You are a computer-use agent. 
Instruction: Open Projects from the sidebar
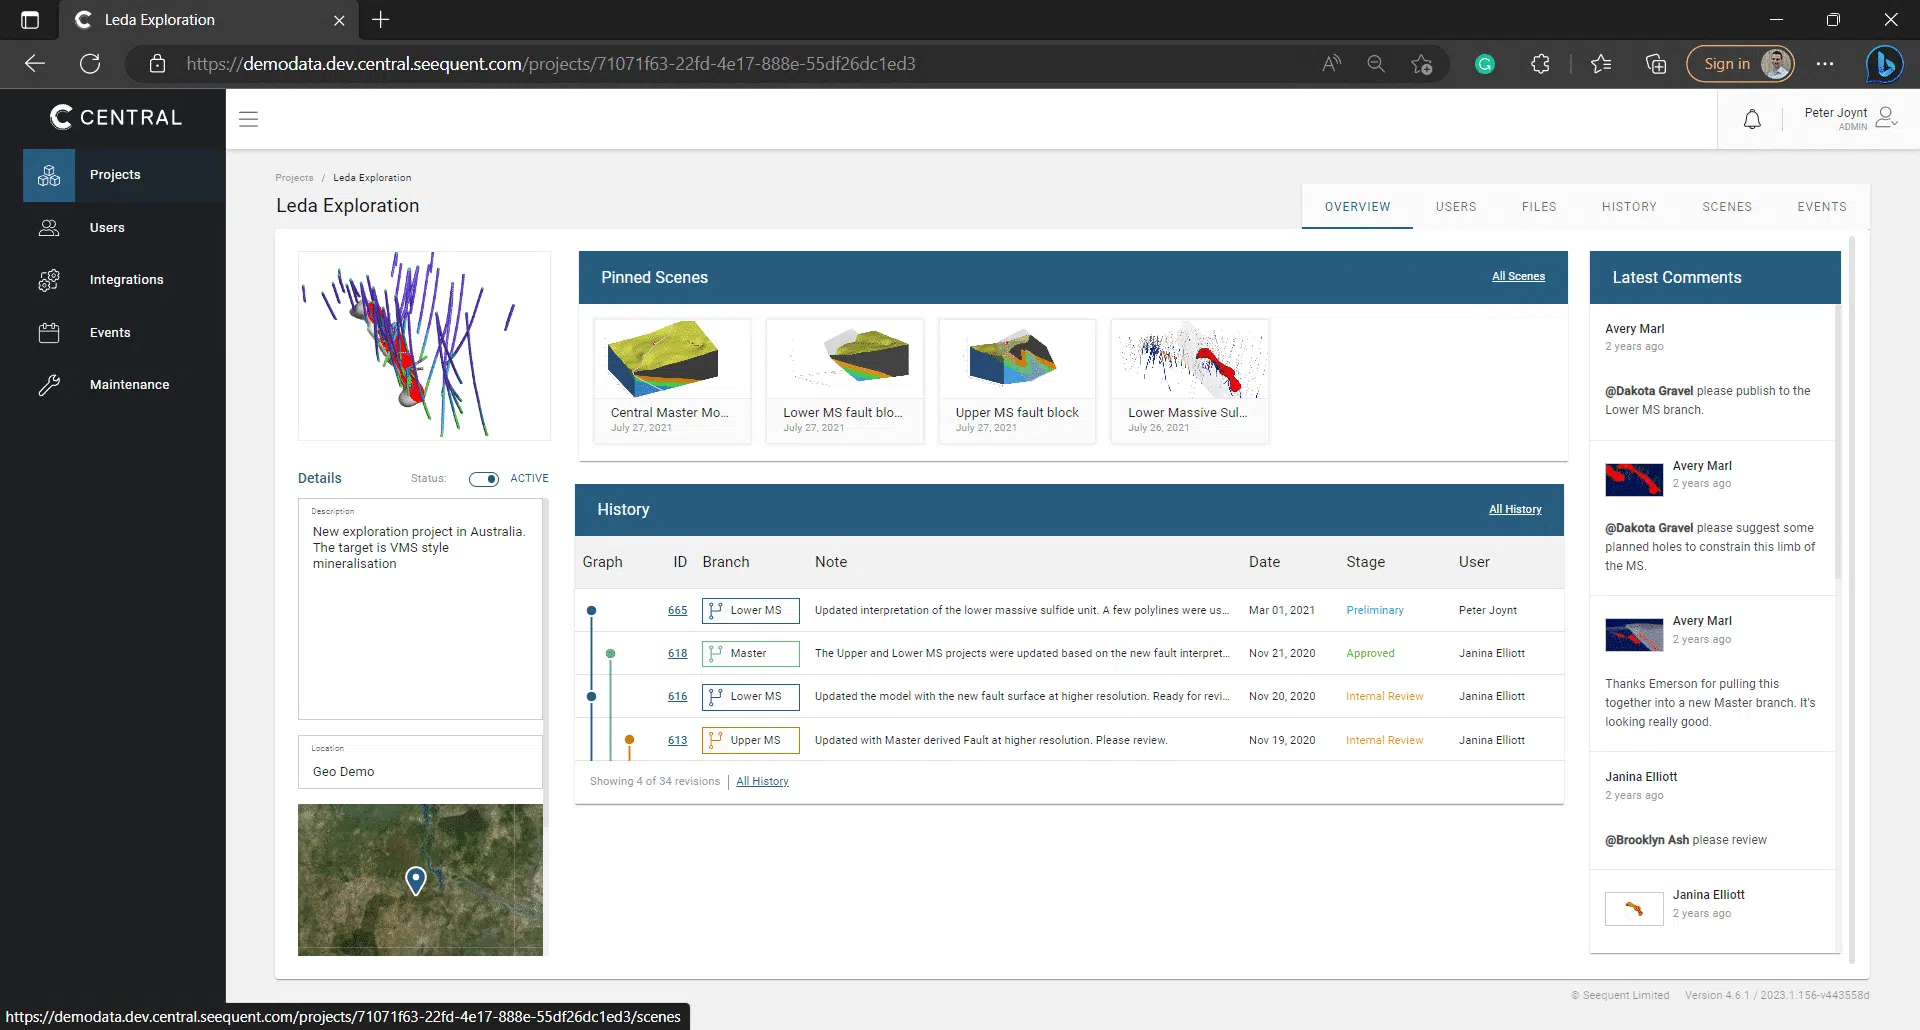[115, 175]
